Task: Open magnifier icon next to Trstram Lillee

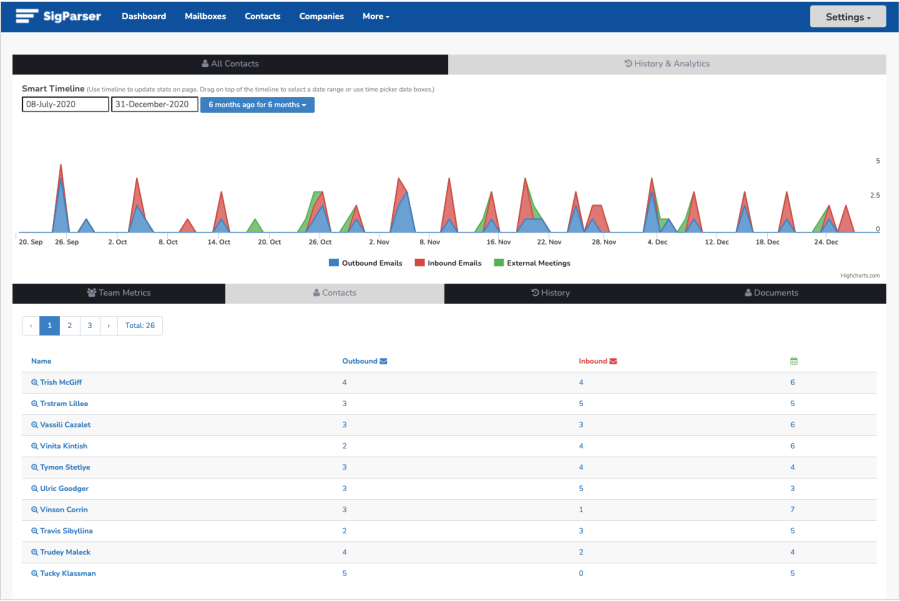Action: [x=34, y=404]
